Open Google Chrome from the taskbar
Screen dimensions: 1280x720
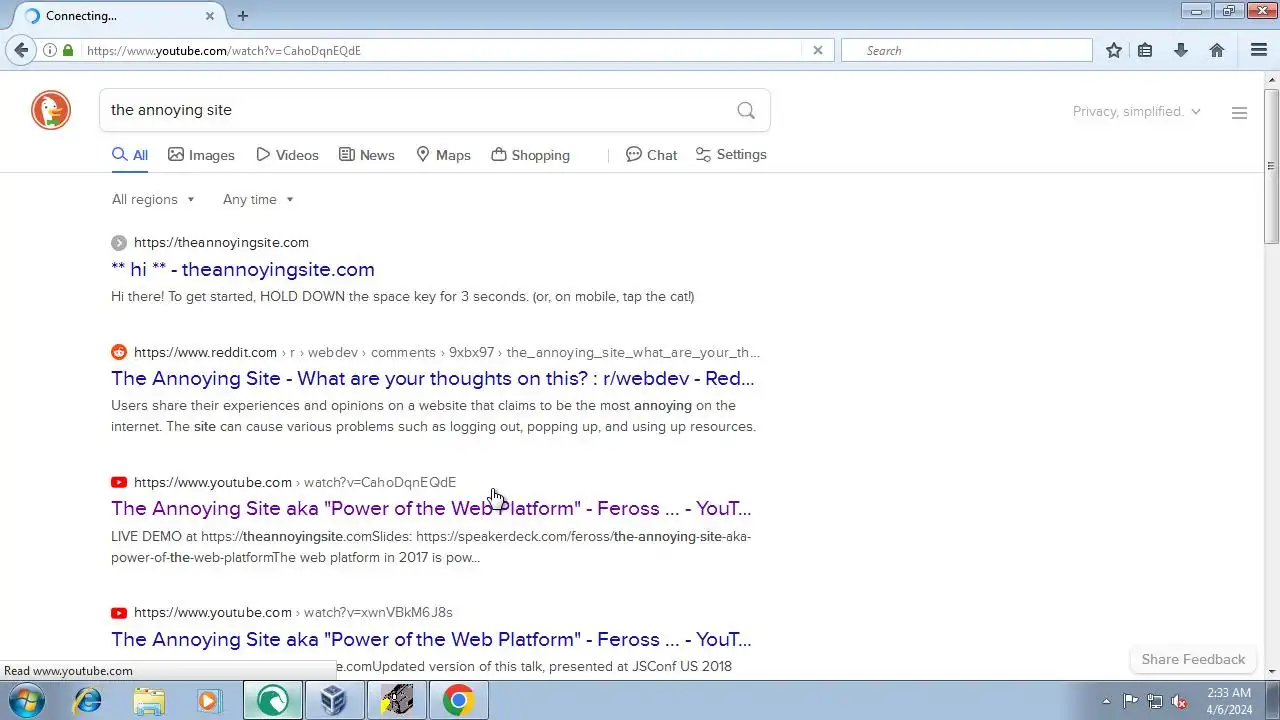pos(458,700)
